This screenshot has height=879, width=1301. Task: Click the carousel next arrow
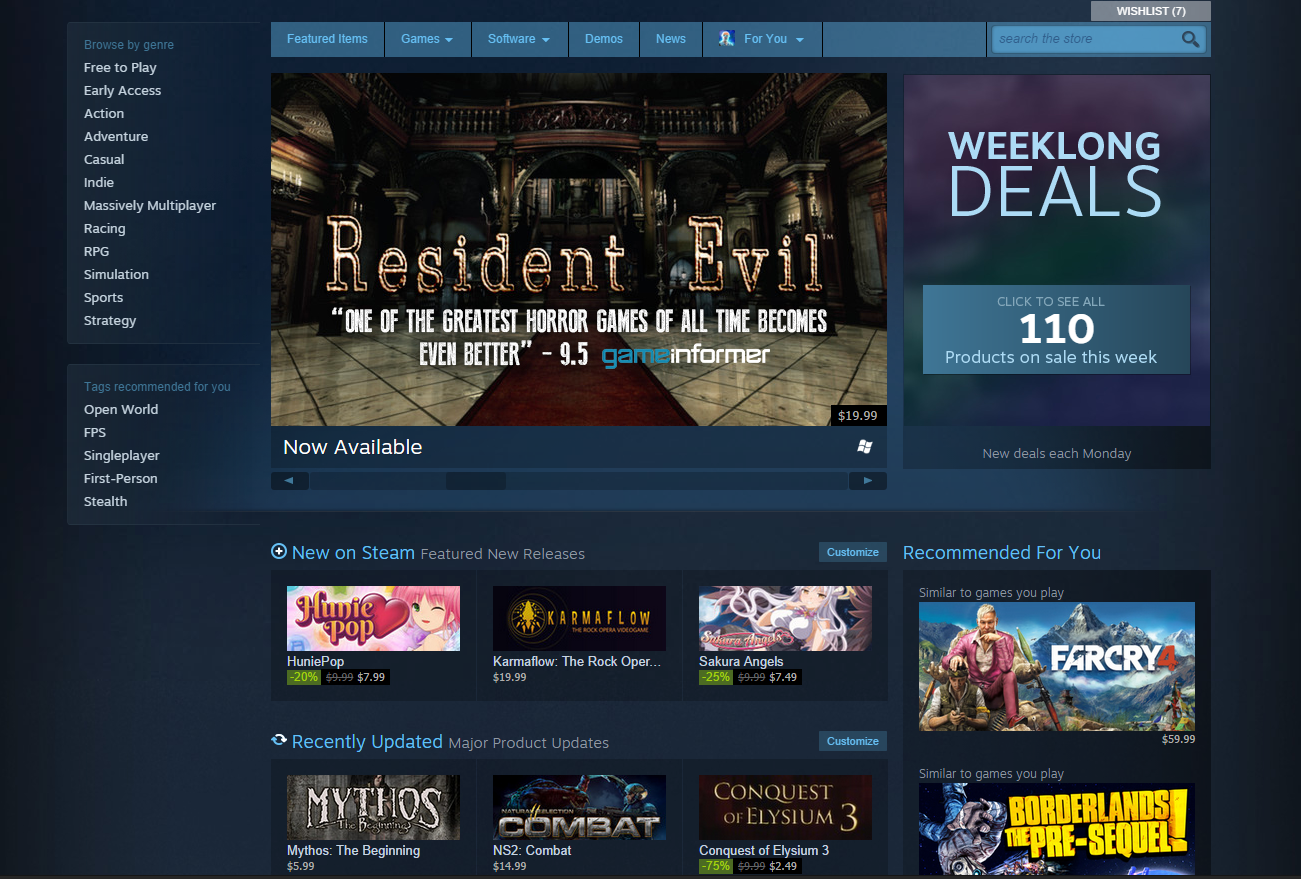(867, 481)
